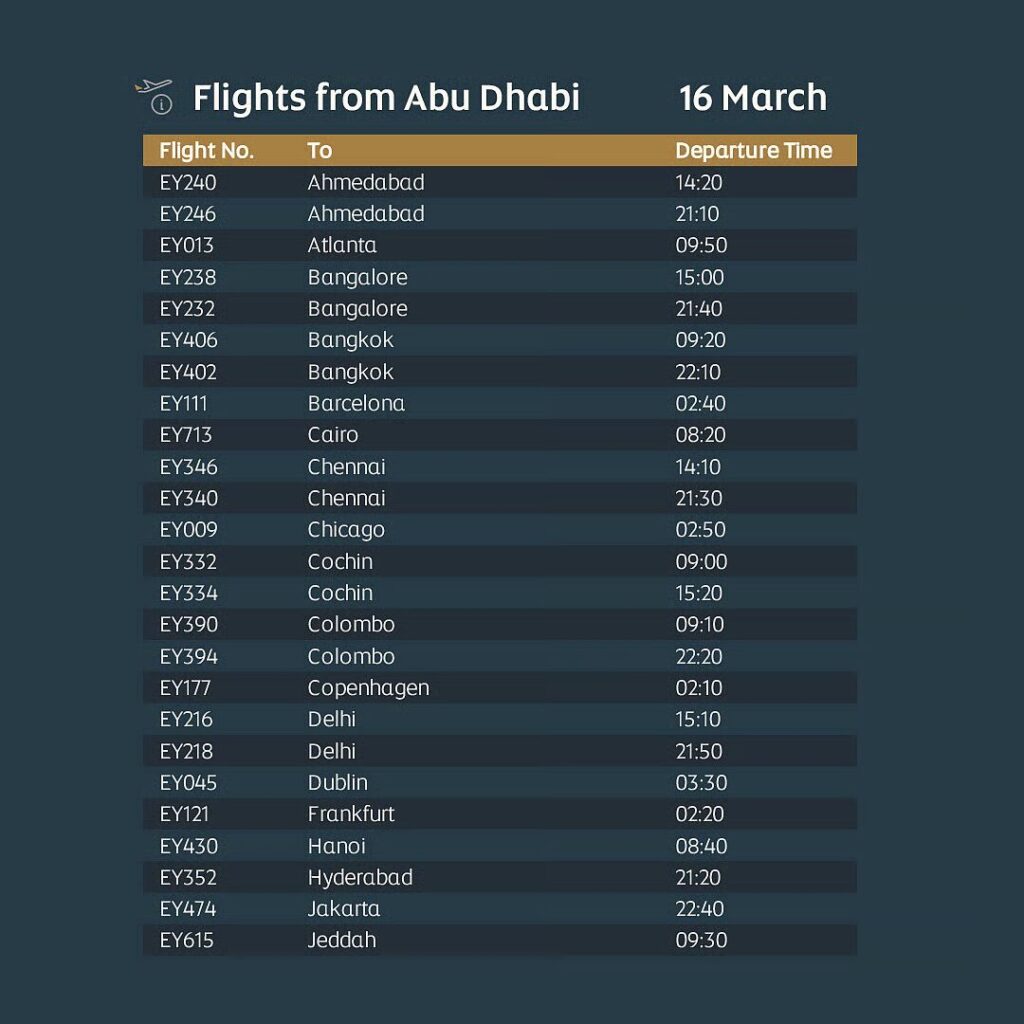This screenshot has height=1024, width=1024.
Task: Click the Departure Time column header
Action: pos(753,151)
